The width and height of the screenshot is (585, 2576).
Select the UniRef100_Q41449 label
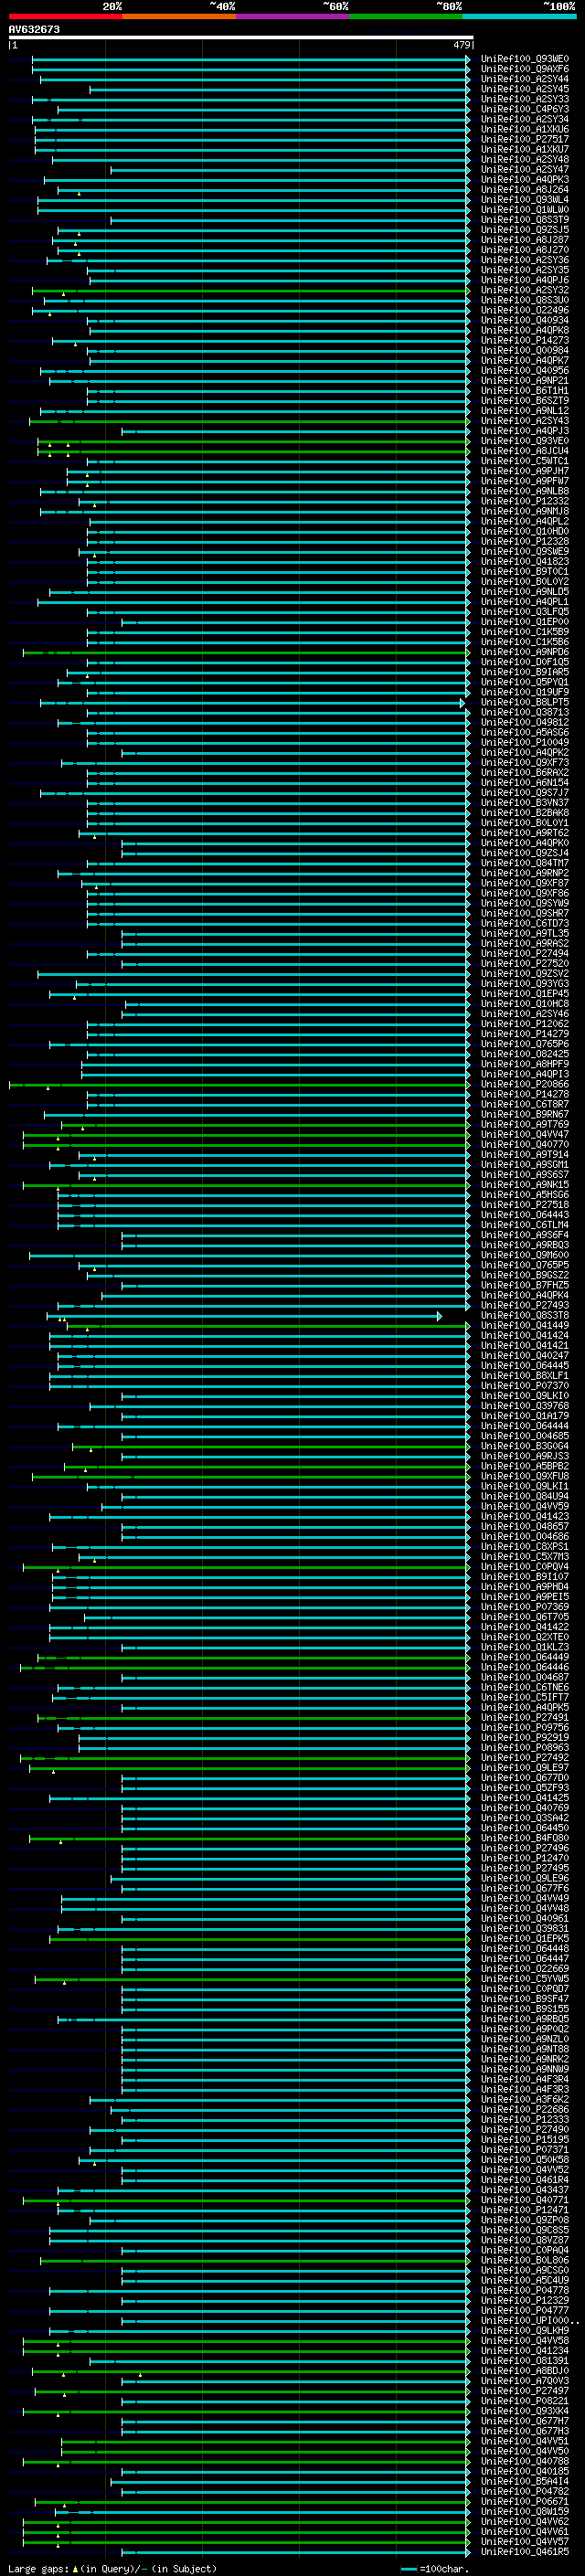[525, 1326]
